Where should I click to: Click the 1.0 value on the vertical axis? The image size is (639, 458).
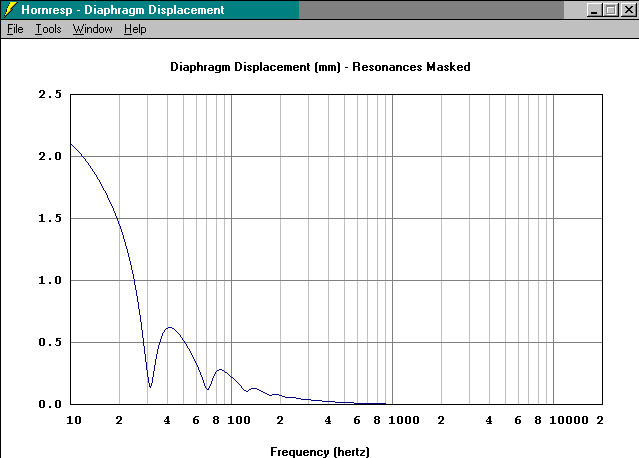50,280
